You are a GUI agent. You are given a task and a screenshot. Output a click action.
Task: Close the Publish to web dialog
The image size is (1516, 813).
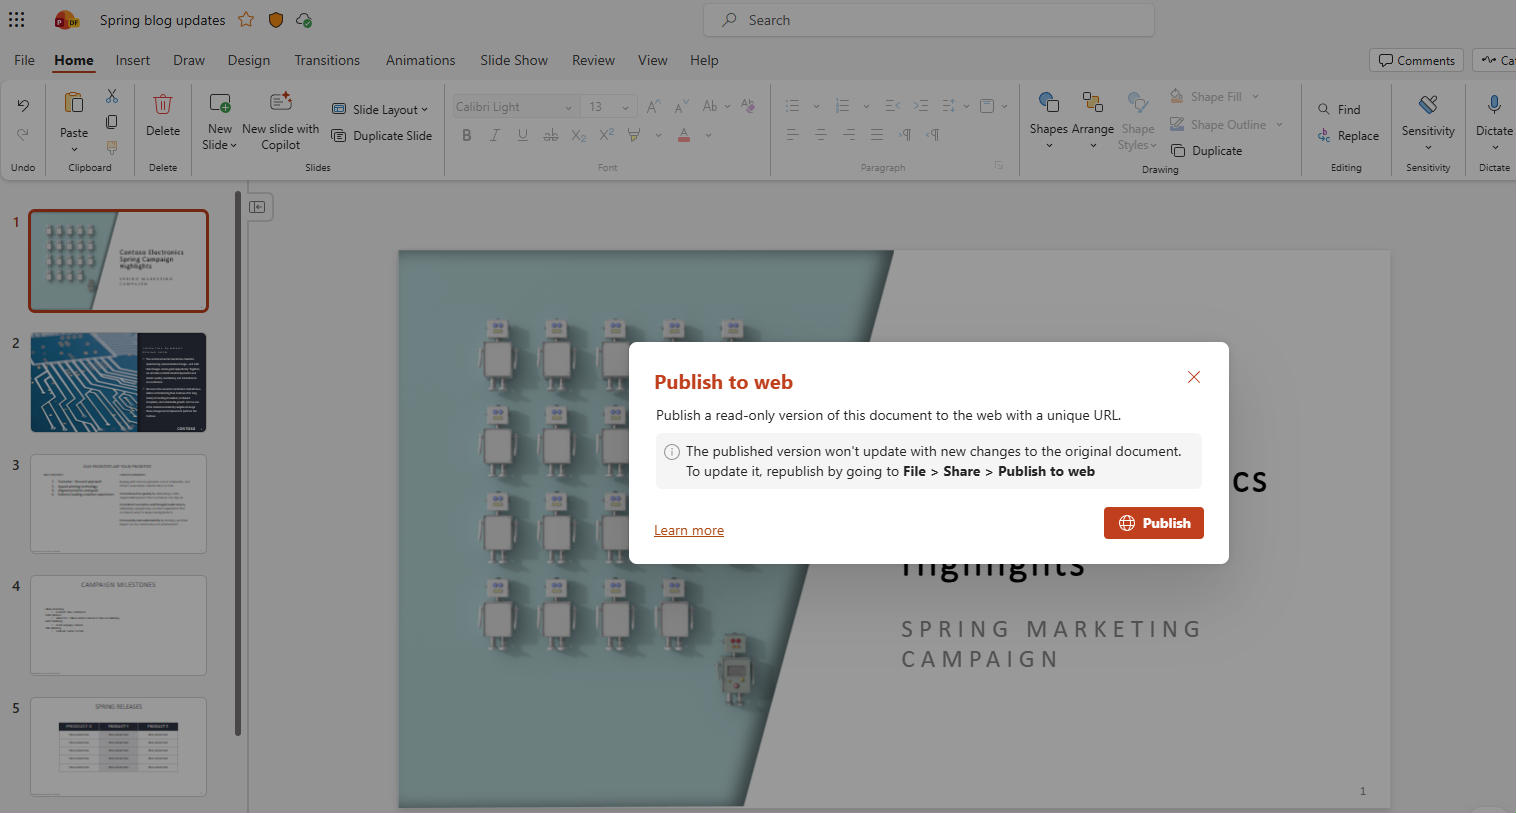[x=1193, y=377]
